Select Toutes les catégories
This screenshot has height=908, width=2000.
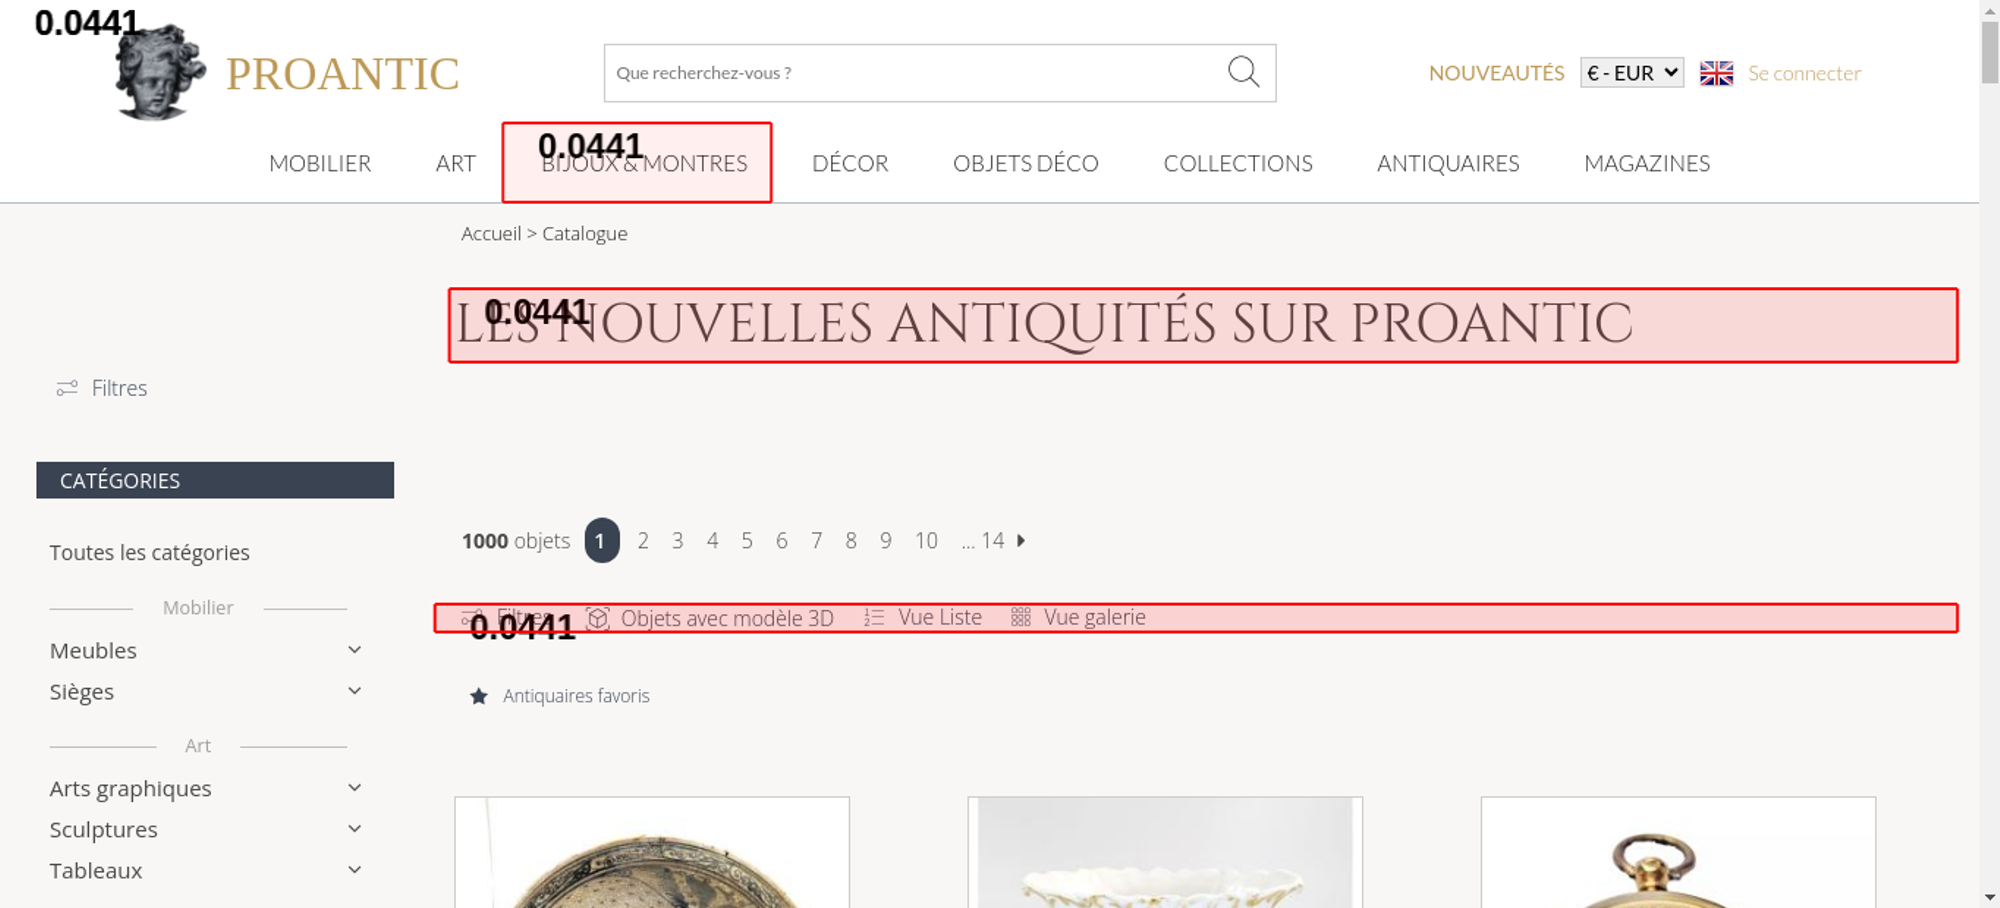click(x=150, y=552)
